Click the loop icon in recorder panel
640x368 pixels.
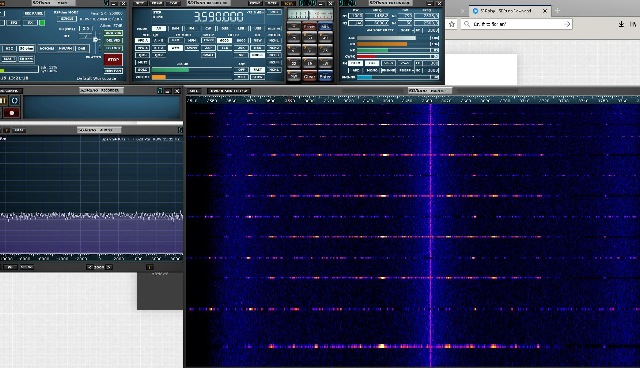click(15, 100)
